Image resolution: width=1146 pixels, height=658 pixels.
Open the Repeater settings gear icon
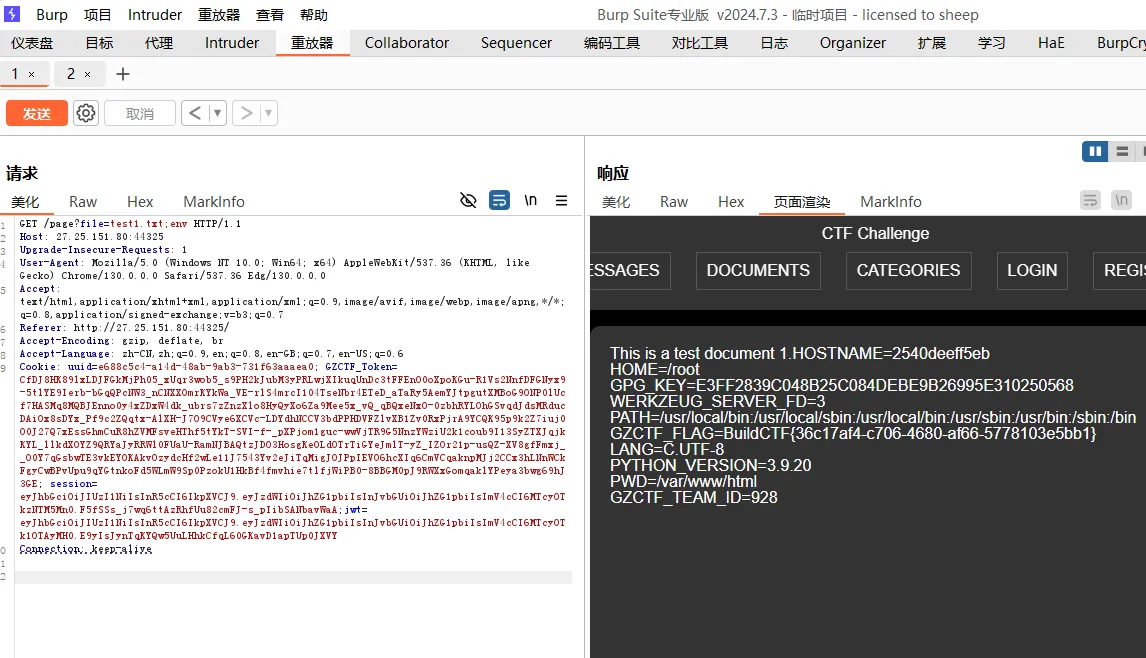point(86,113)
